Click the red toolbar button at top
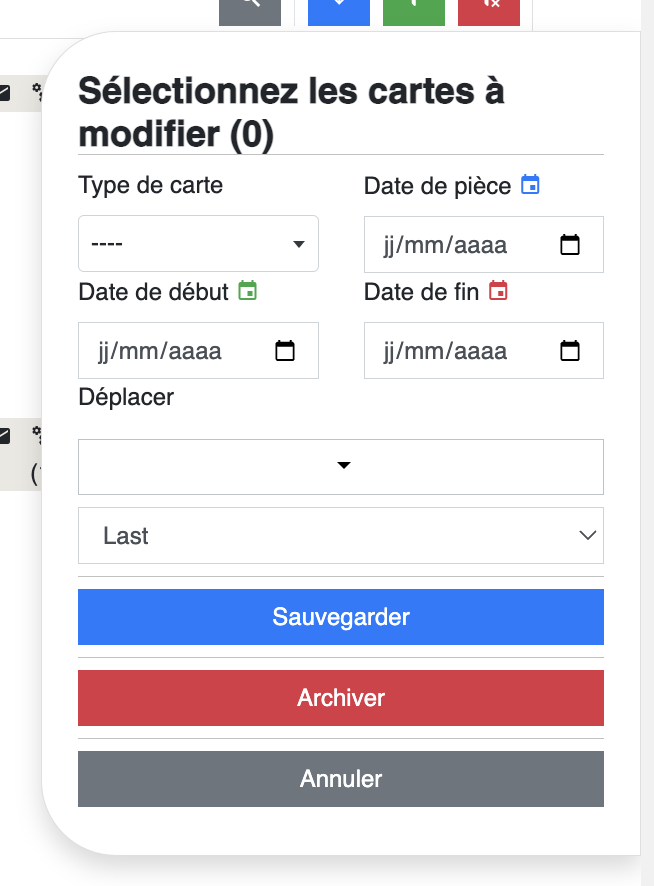 489,12
